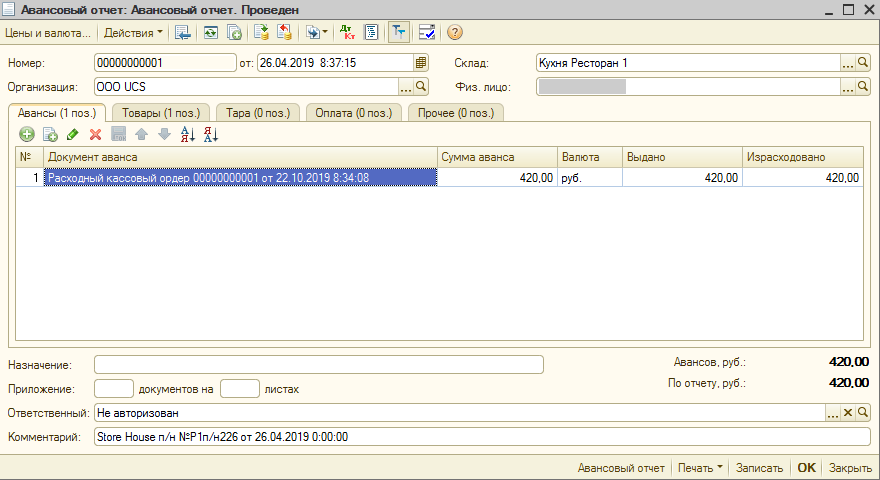Open Физ. лицо lookup with magnifier icon

pos(863,86)
